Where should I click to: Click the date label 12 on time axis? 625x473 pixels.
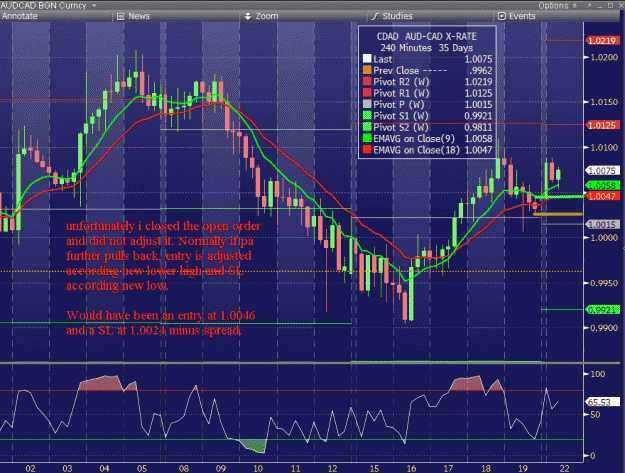tap(332, 468)
